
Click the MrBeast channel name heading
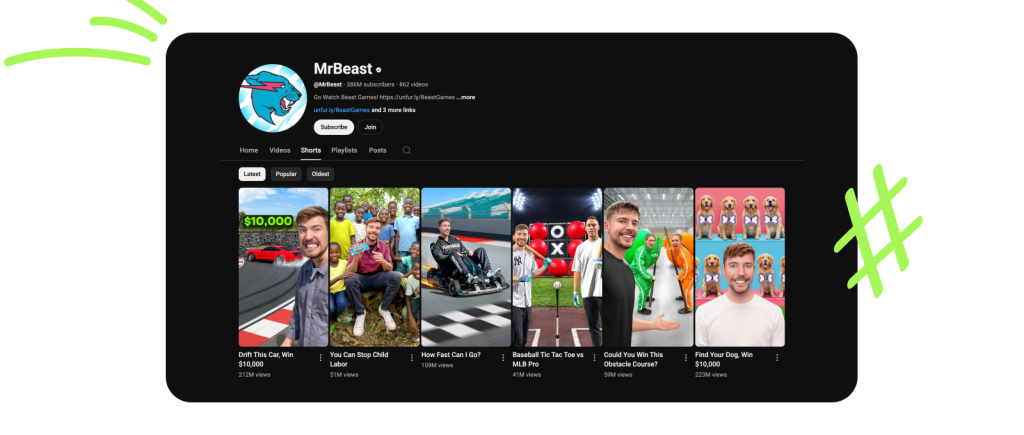(343, 69)
